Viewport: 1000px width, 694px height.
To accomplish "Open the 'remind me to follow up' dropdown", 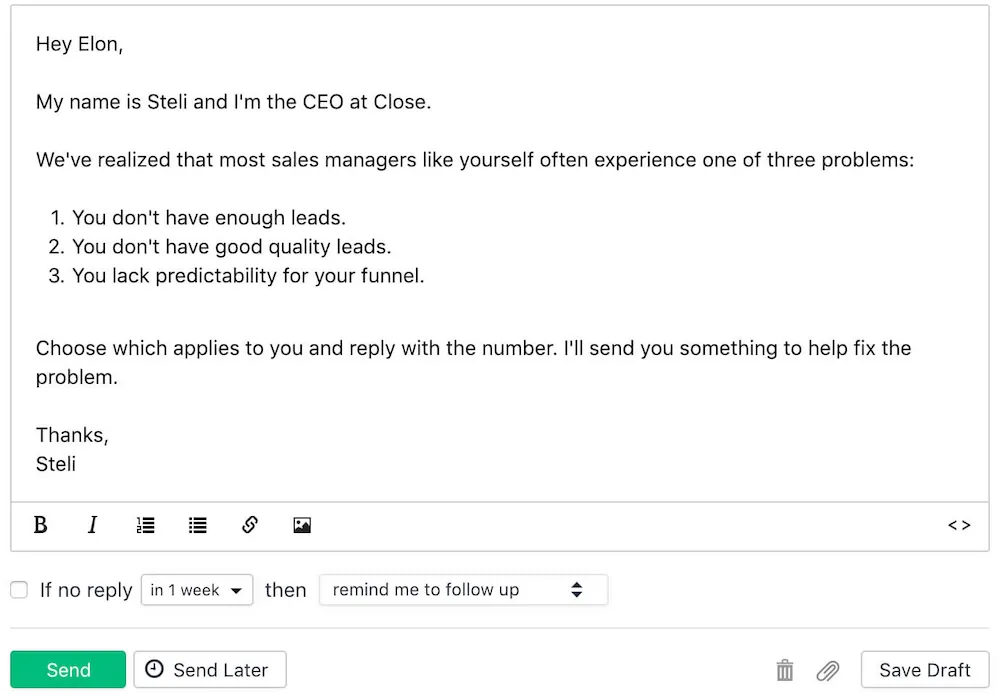I will coord(463,590).
